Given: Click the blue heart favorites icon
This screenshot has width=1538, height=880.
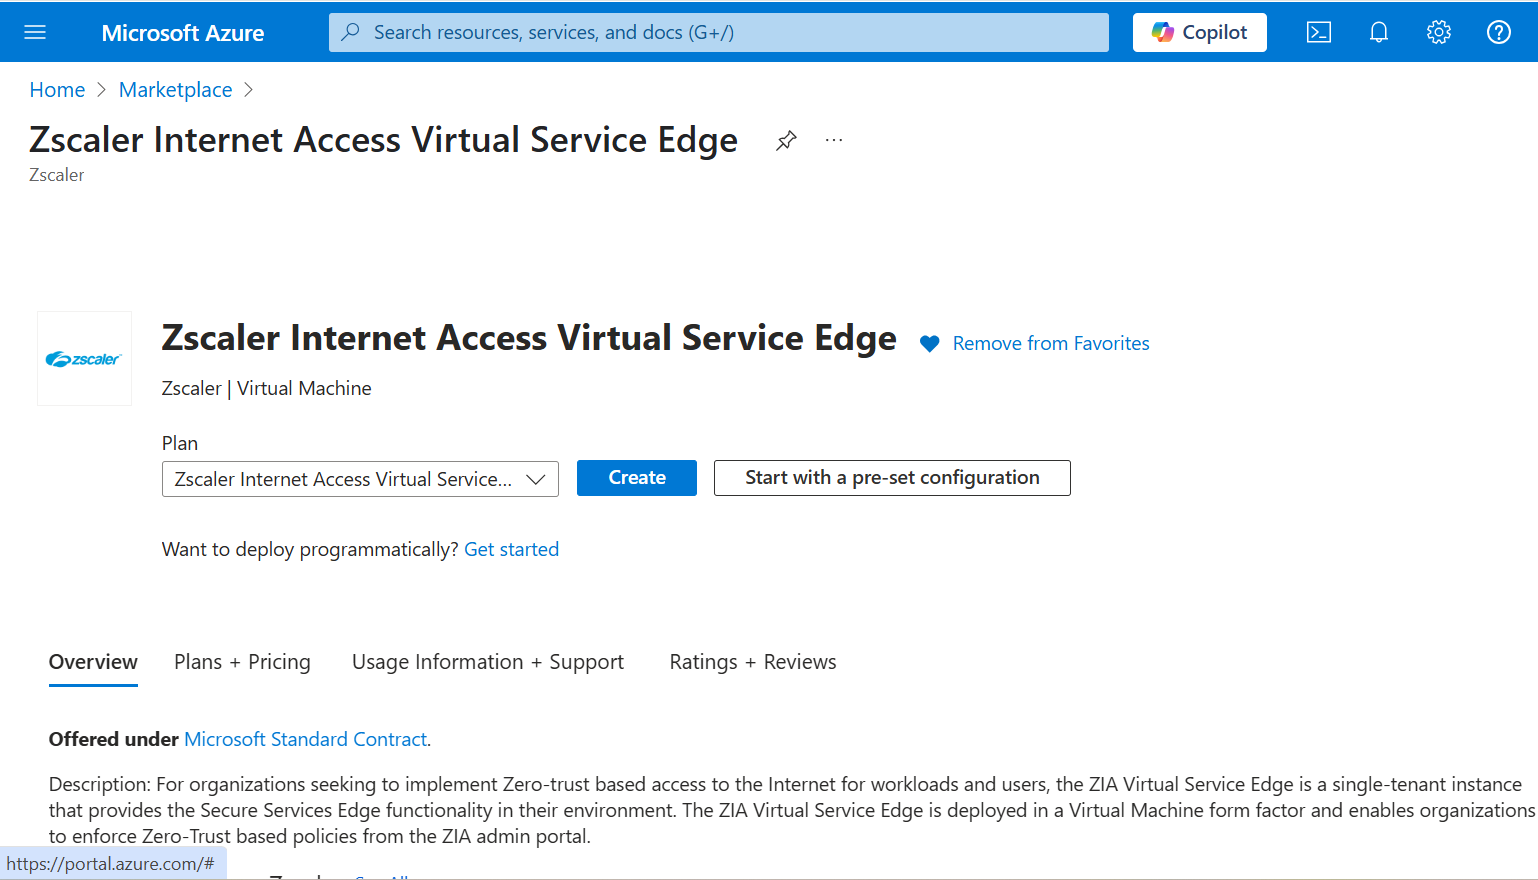Looking at the screenshot, I should [x=929, y=344].
